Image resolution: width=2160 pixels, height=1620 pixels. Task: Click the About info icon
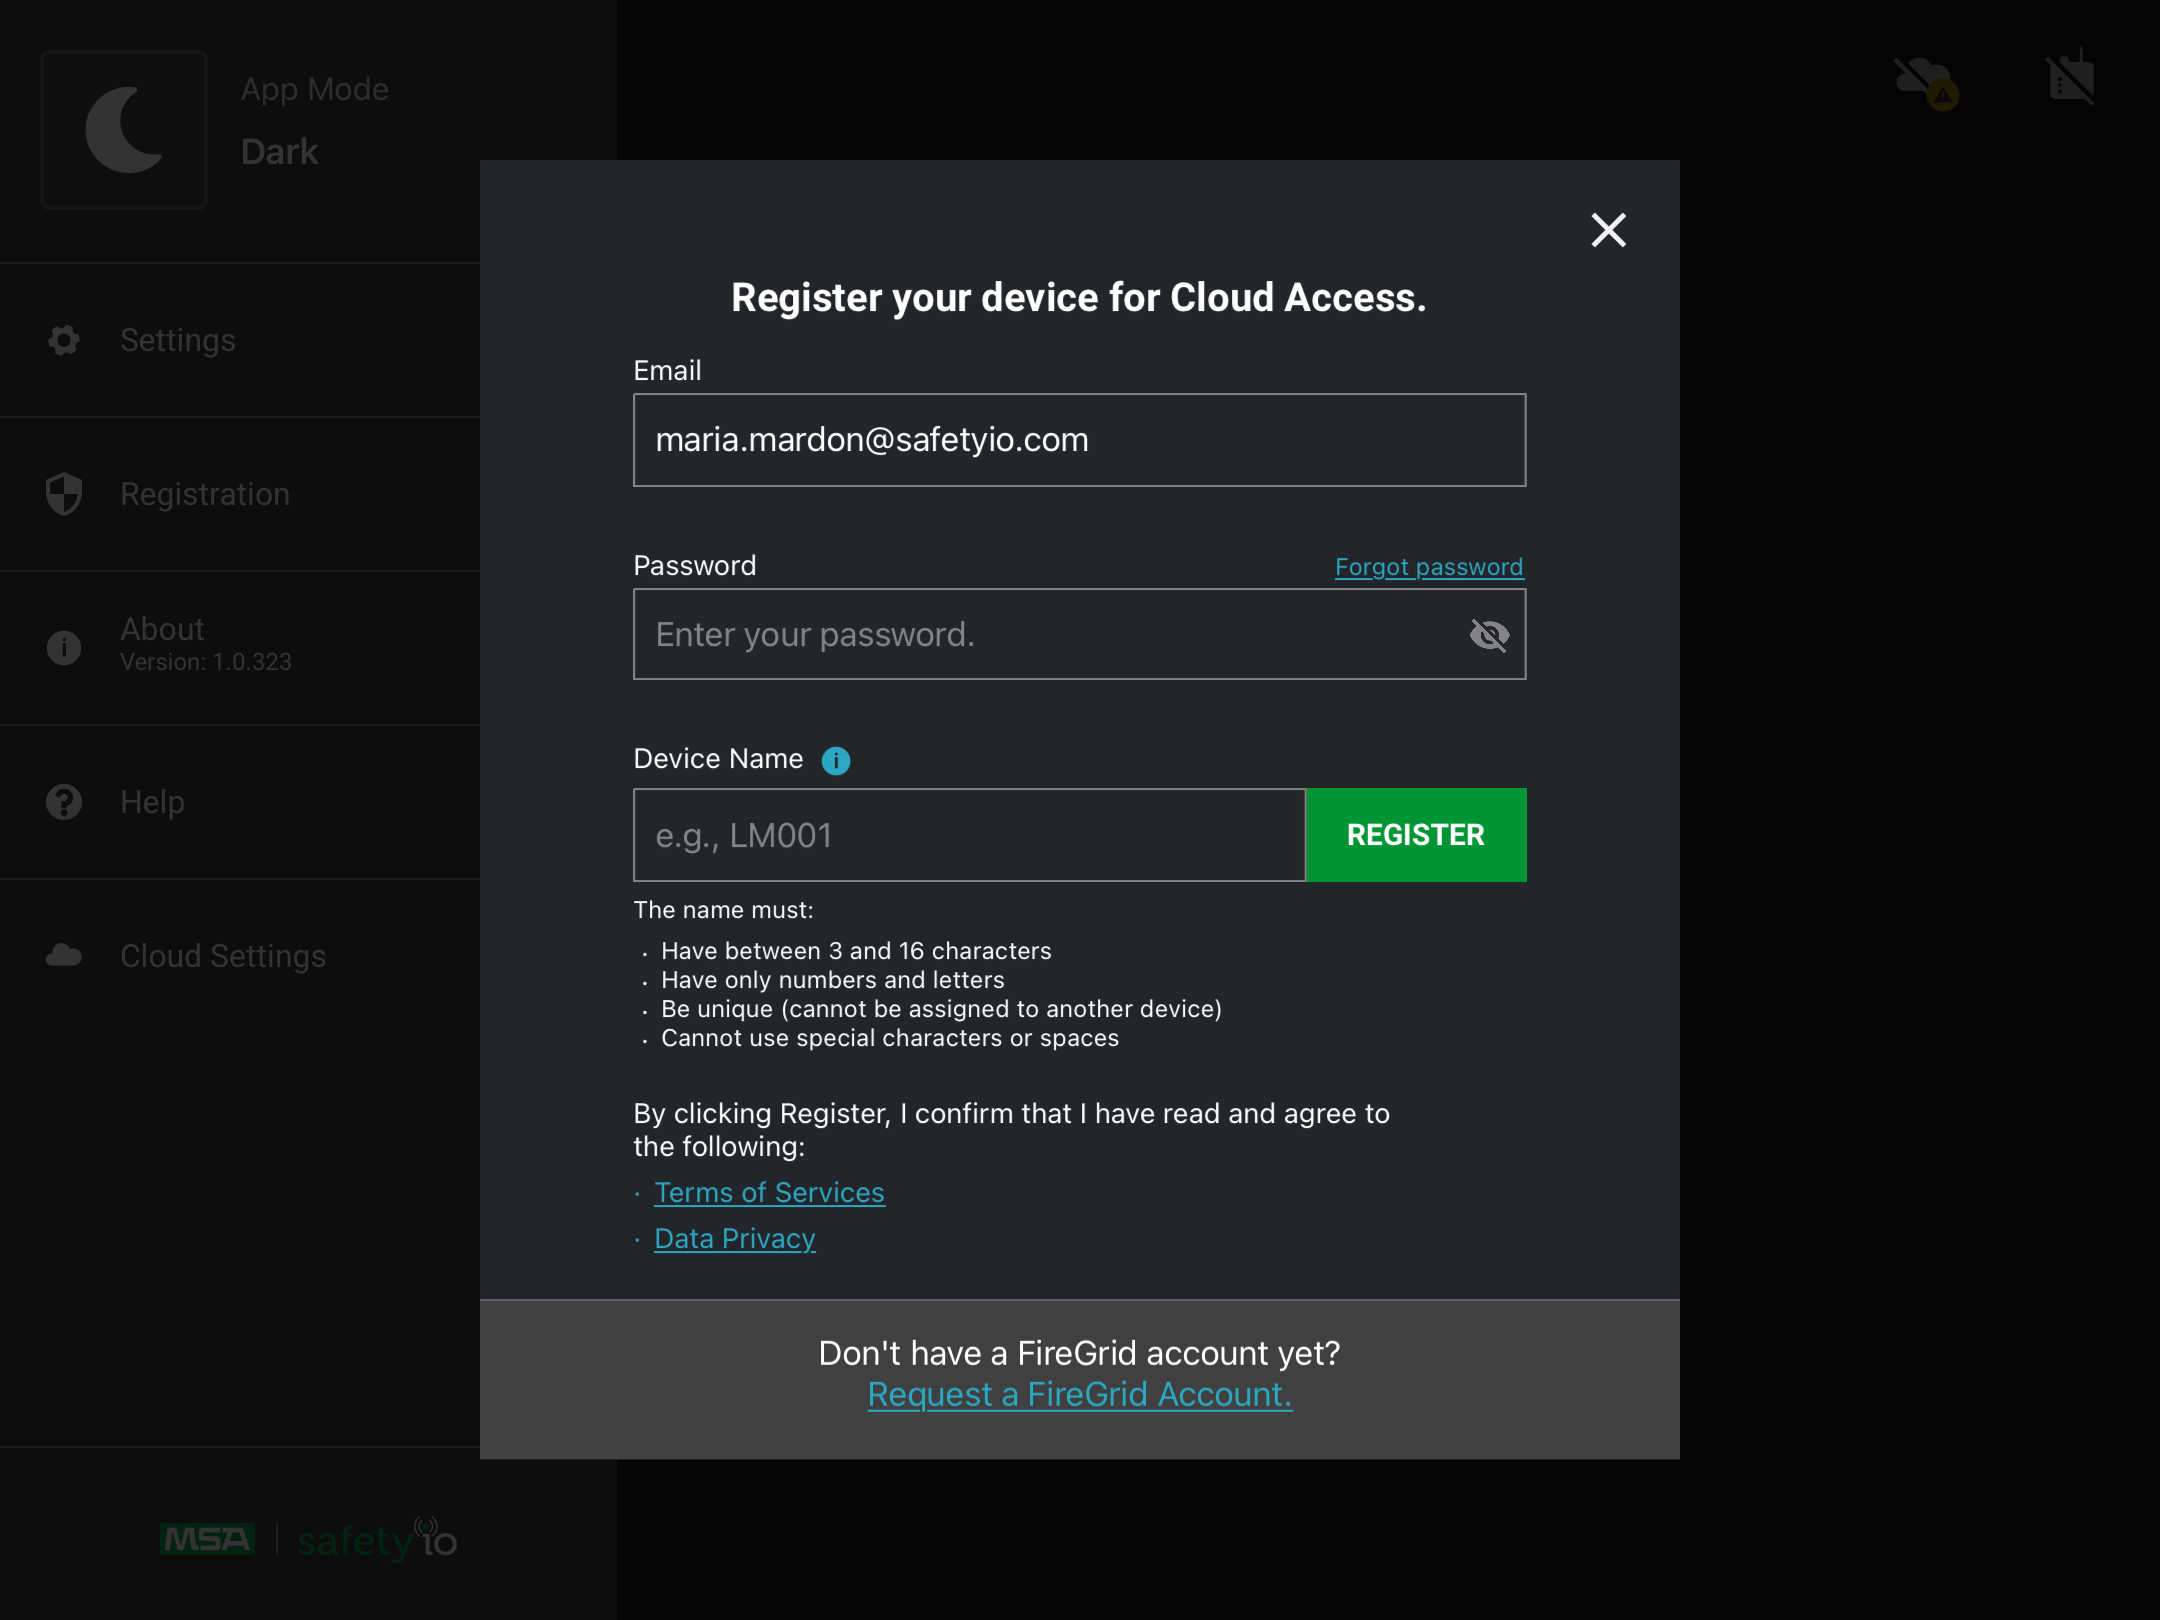tap(64, 648)
